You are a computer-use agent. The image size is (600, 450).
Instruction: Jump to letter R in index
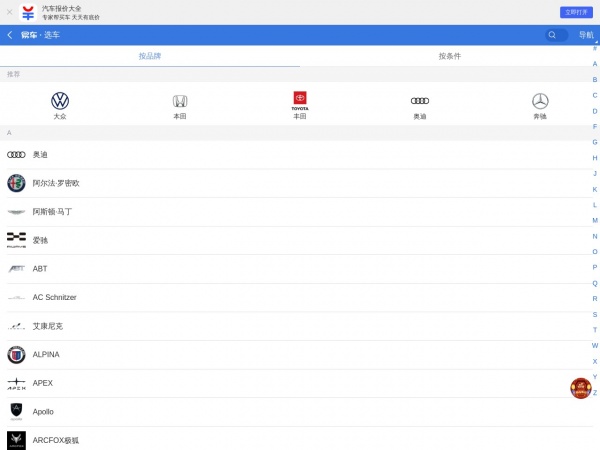tap(595, 298)
